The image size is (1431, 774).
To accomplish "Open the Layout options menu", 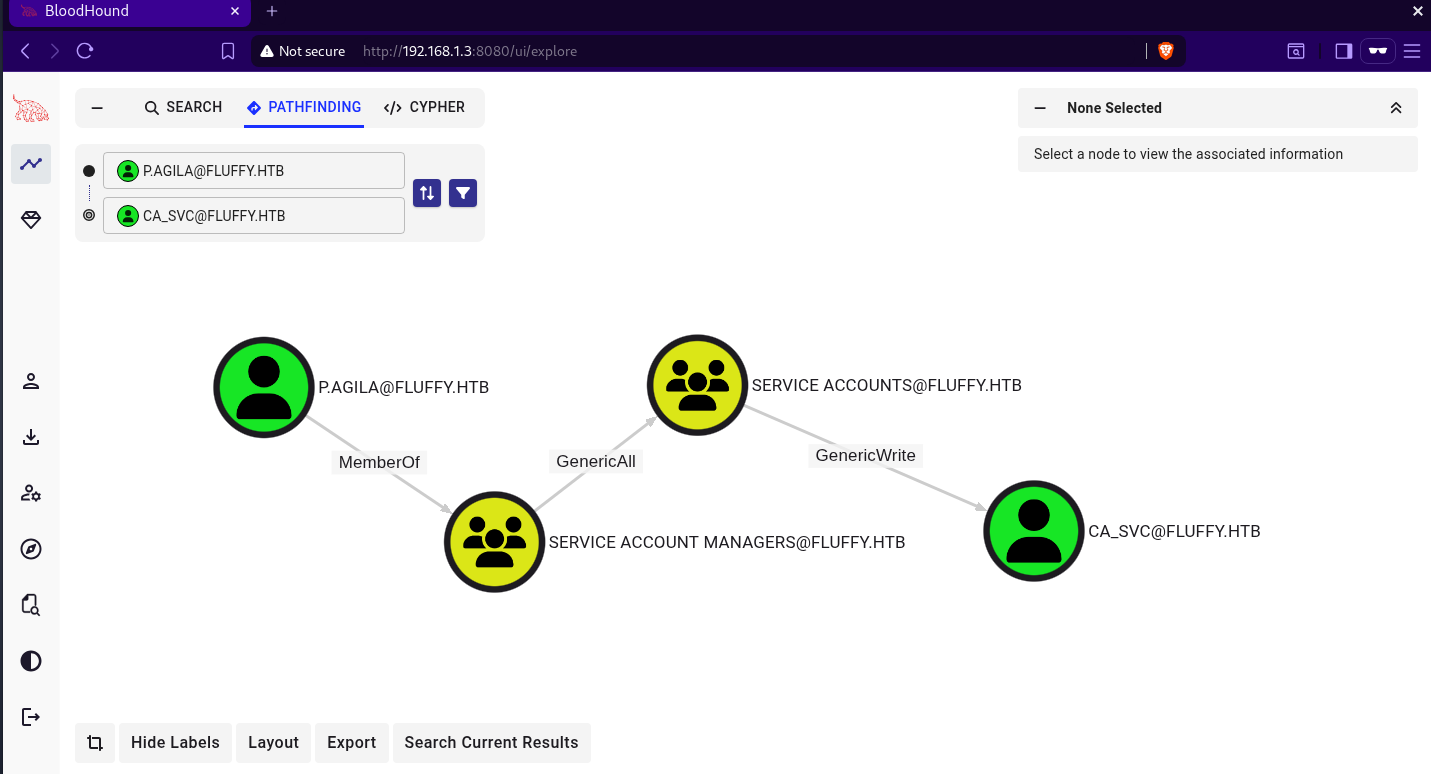I will [273, 743].
